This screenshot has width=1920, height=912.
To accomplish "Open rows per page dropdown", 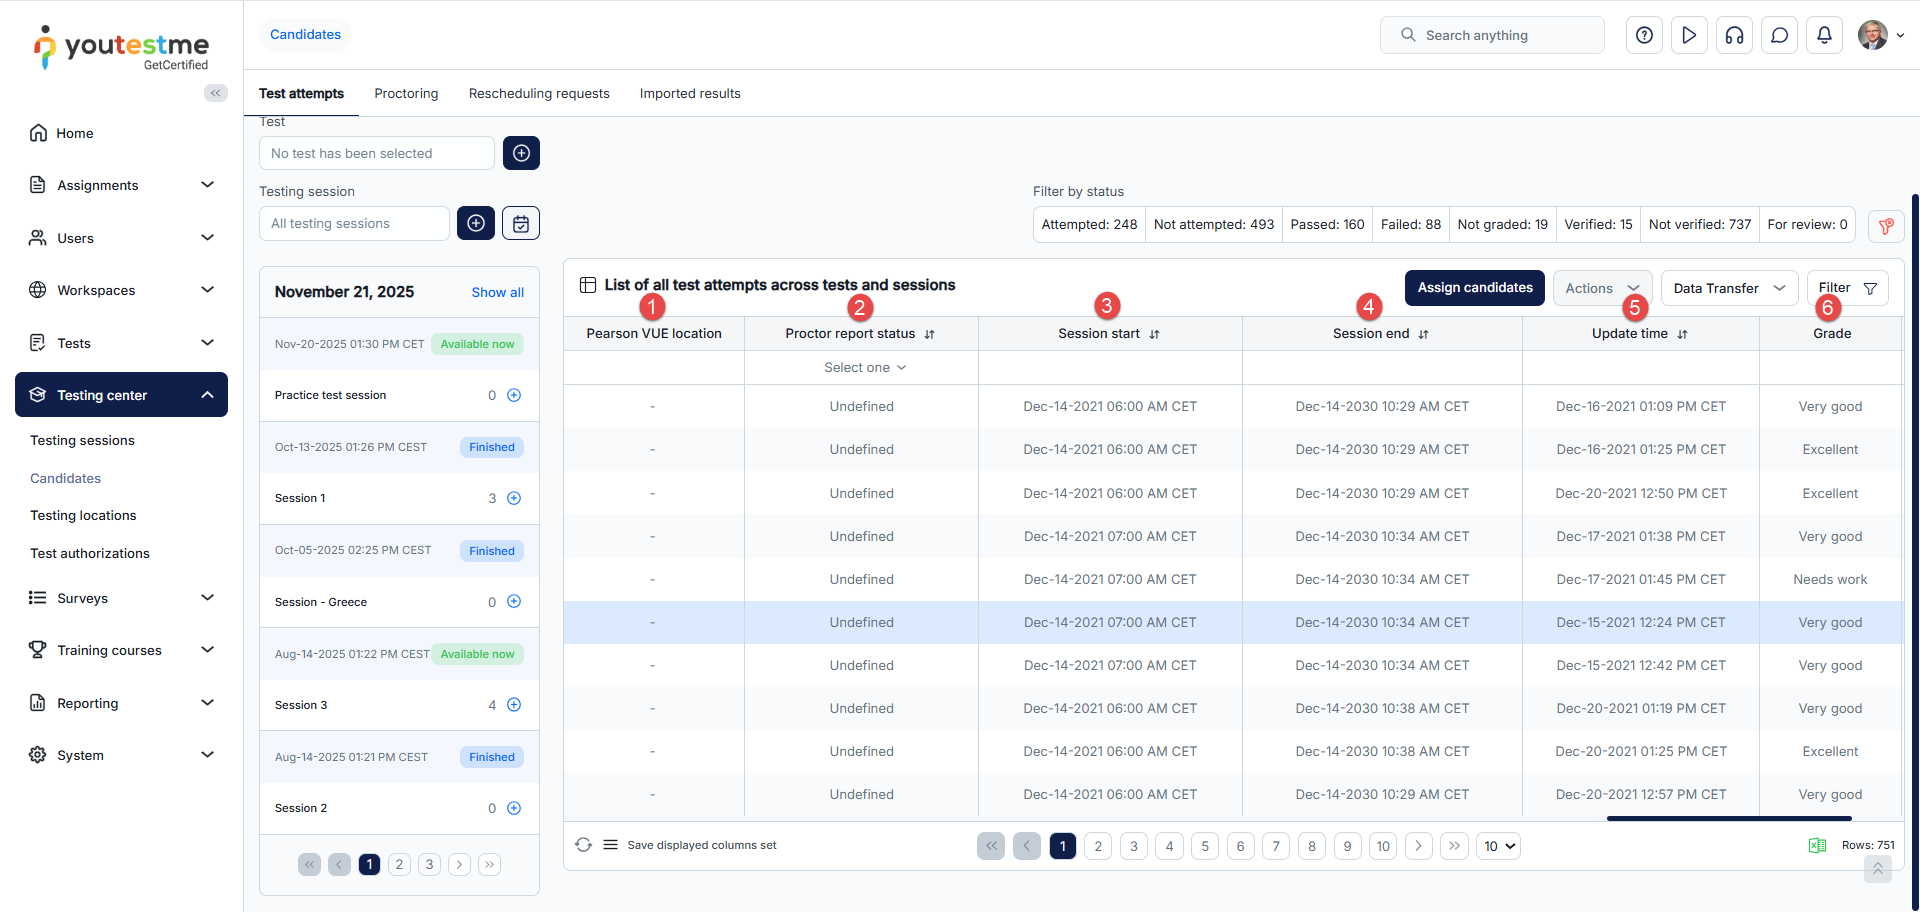I will tap(1499, 846).
